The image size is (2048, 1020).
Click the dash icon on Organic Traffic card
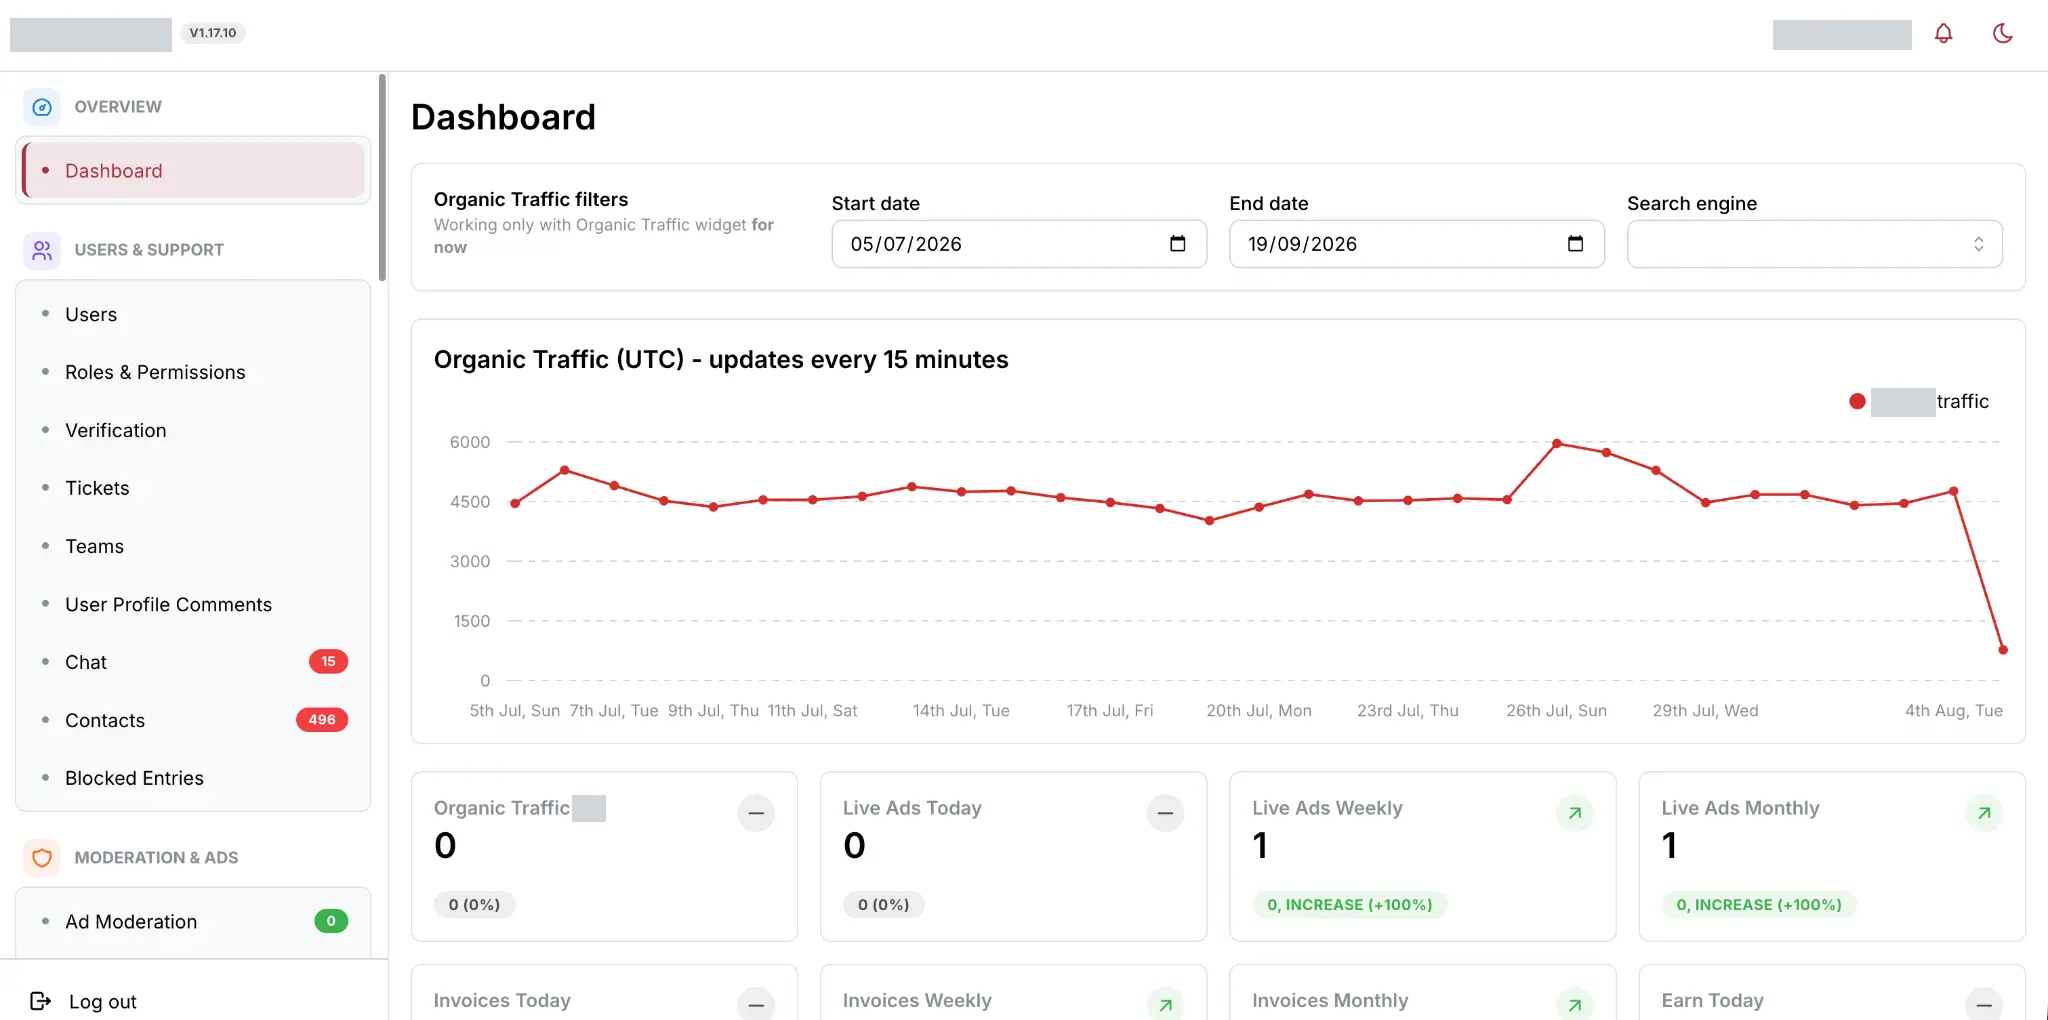756,813
